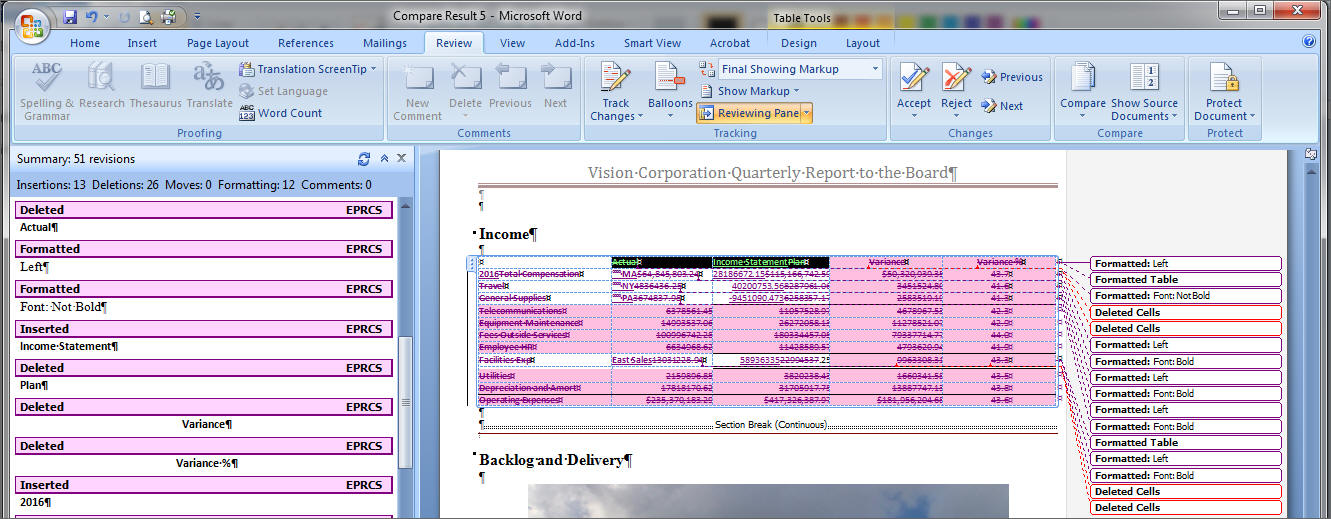Open the Thesaurus tool

155,78
